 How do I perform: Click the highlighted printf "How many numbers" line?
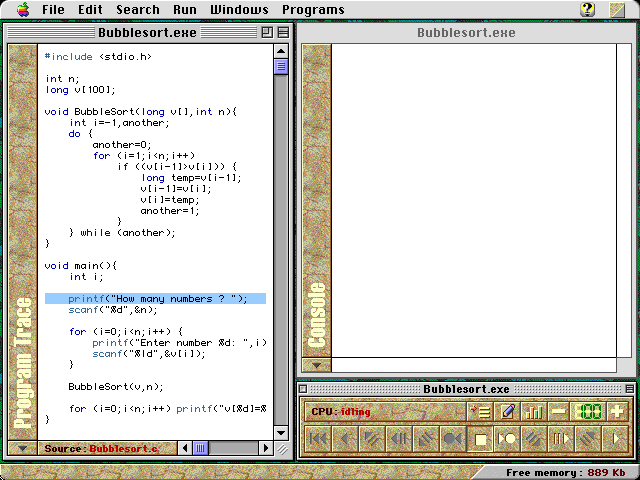pyautogui.click(x=156, y=298)
